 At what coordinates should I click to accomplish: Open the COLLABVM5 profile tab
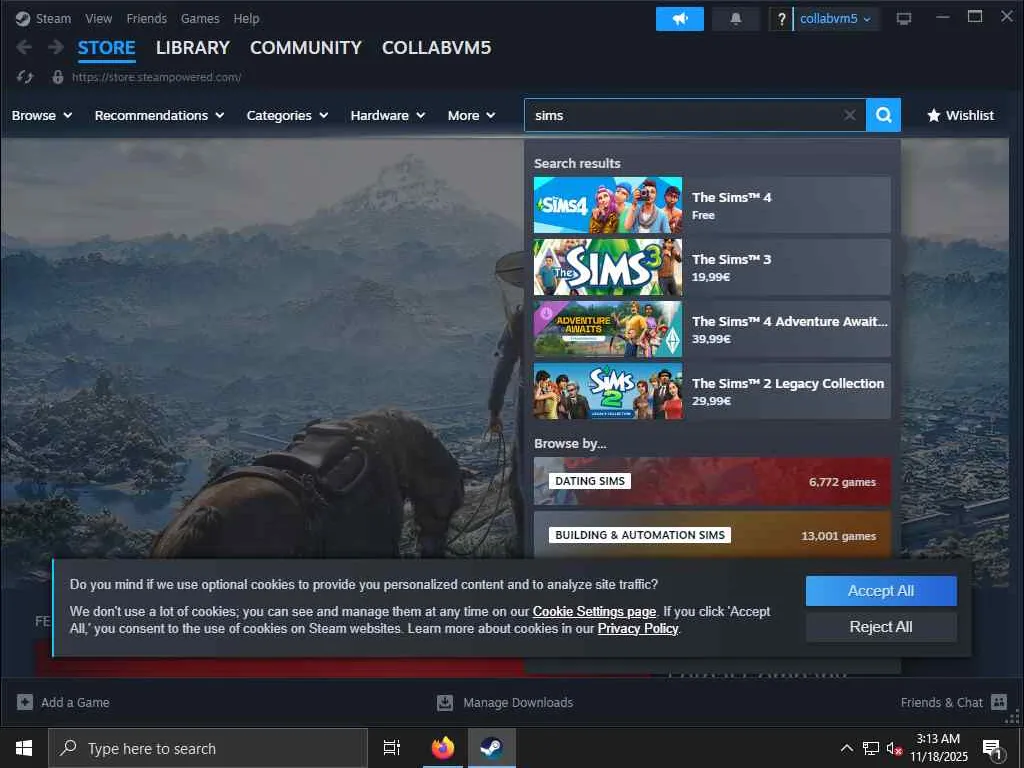436,48
